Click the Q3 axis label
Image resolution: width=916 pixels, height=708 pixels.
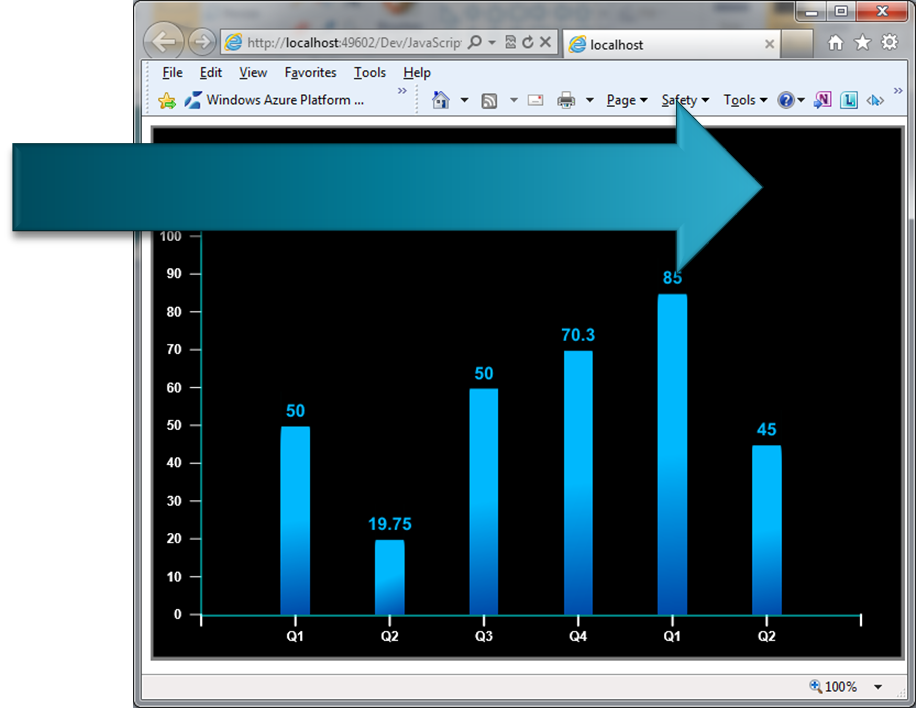coord(484,636)
